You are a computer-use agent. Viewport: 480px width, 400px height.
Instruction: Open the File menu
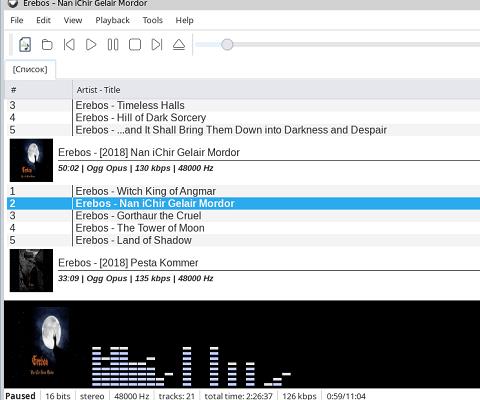tap(17, 20)
